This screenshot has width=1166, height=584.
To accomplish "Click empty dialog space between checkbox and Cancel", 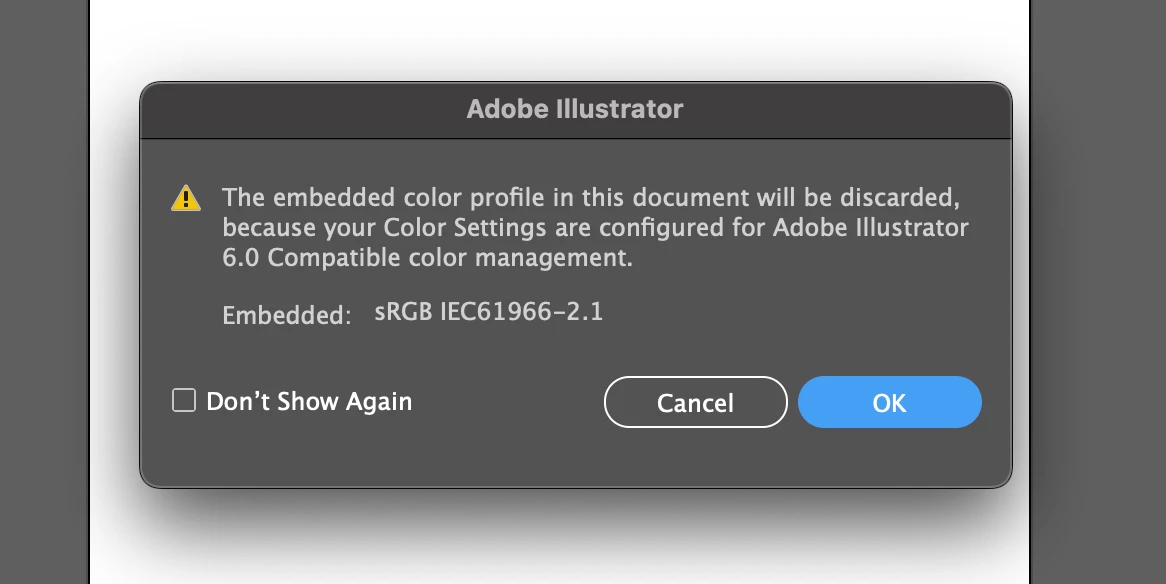I will tap(508, 402).
